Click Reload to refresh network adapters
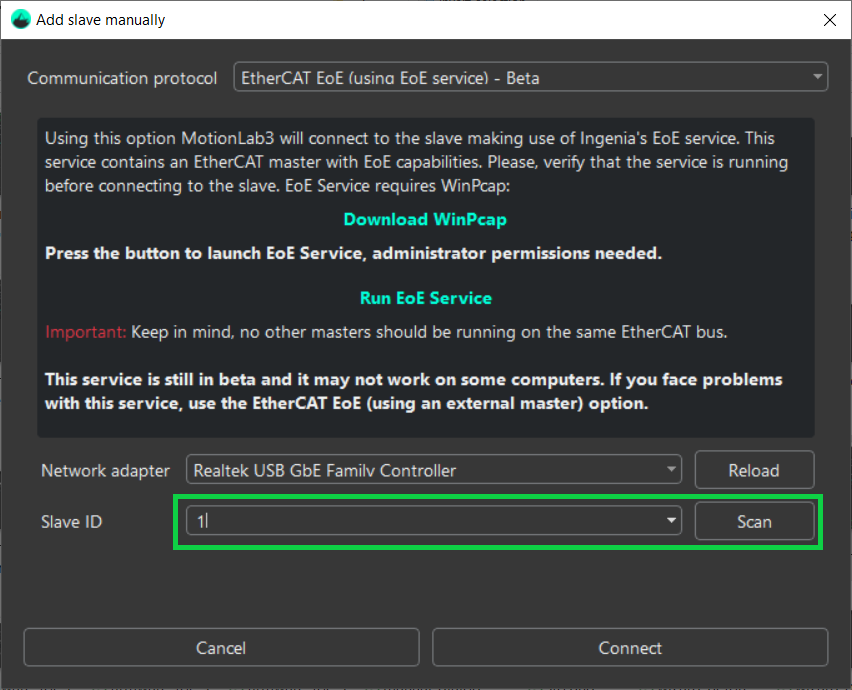The width and height of the screenshot is (852, 690). pyautogui.click(x=754, y=469)
